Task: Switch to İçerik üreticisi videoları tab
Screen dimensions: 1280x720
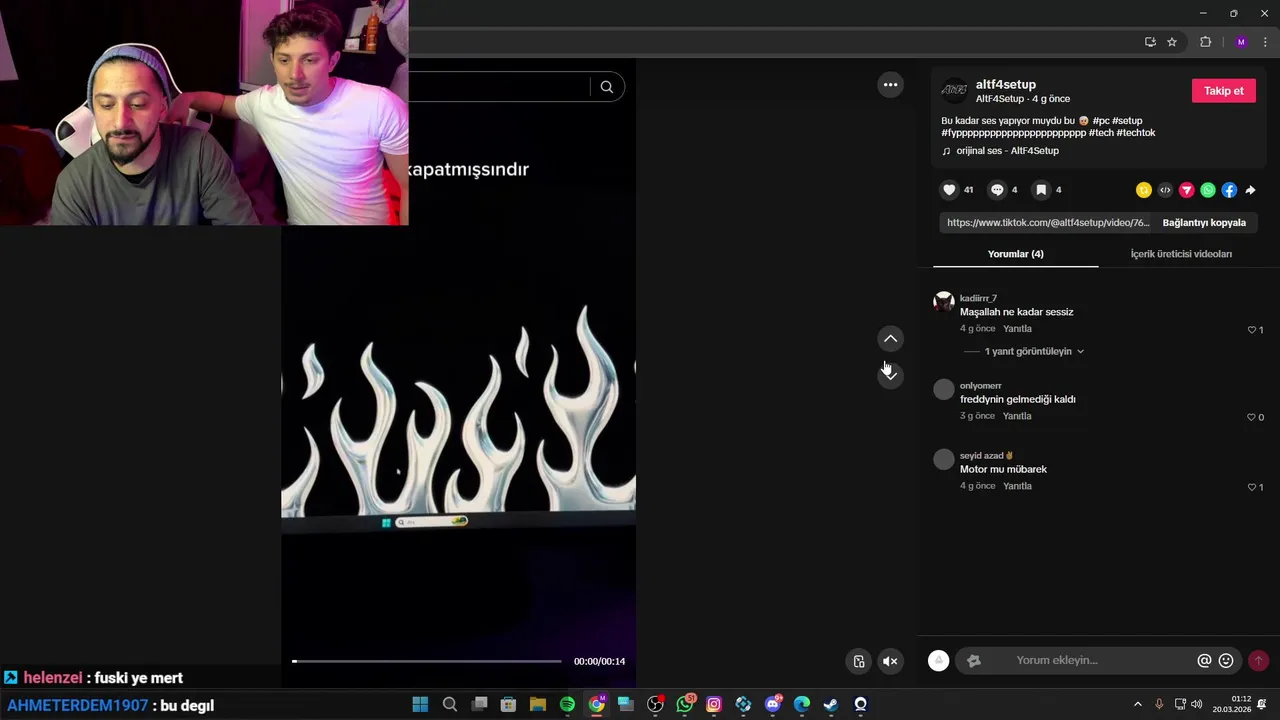Action: [x=1181, y=254]
